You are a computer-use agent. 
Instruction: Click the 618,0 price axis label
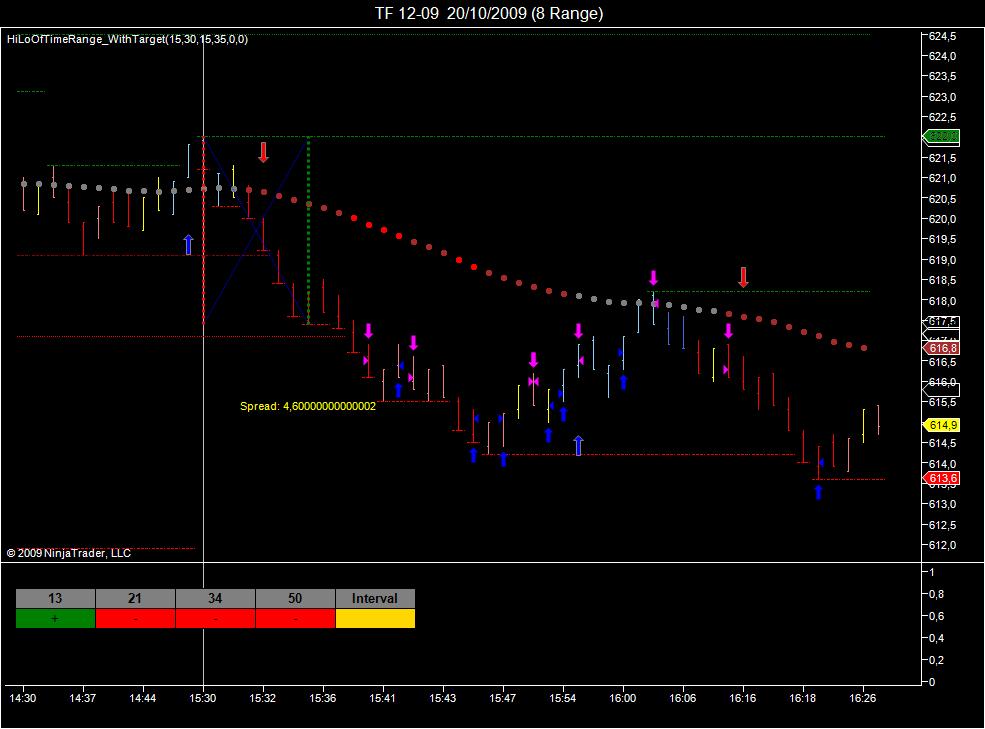942,301
